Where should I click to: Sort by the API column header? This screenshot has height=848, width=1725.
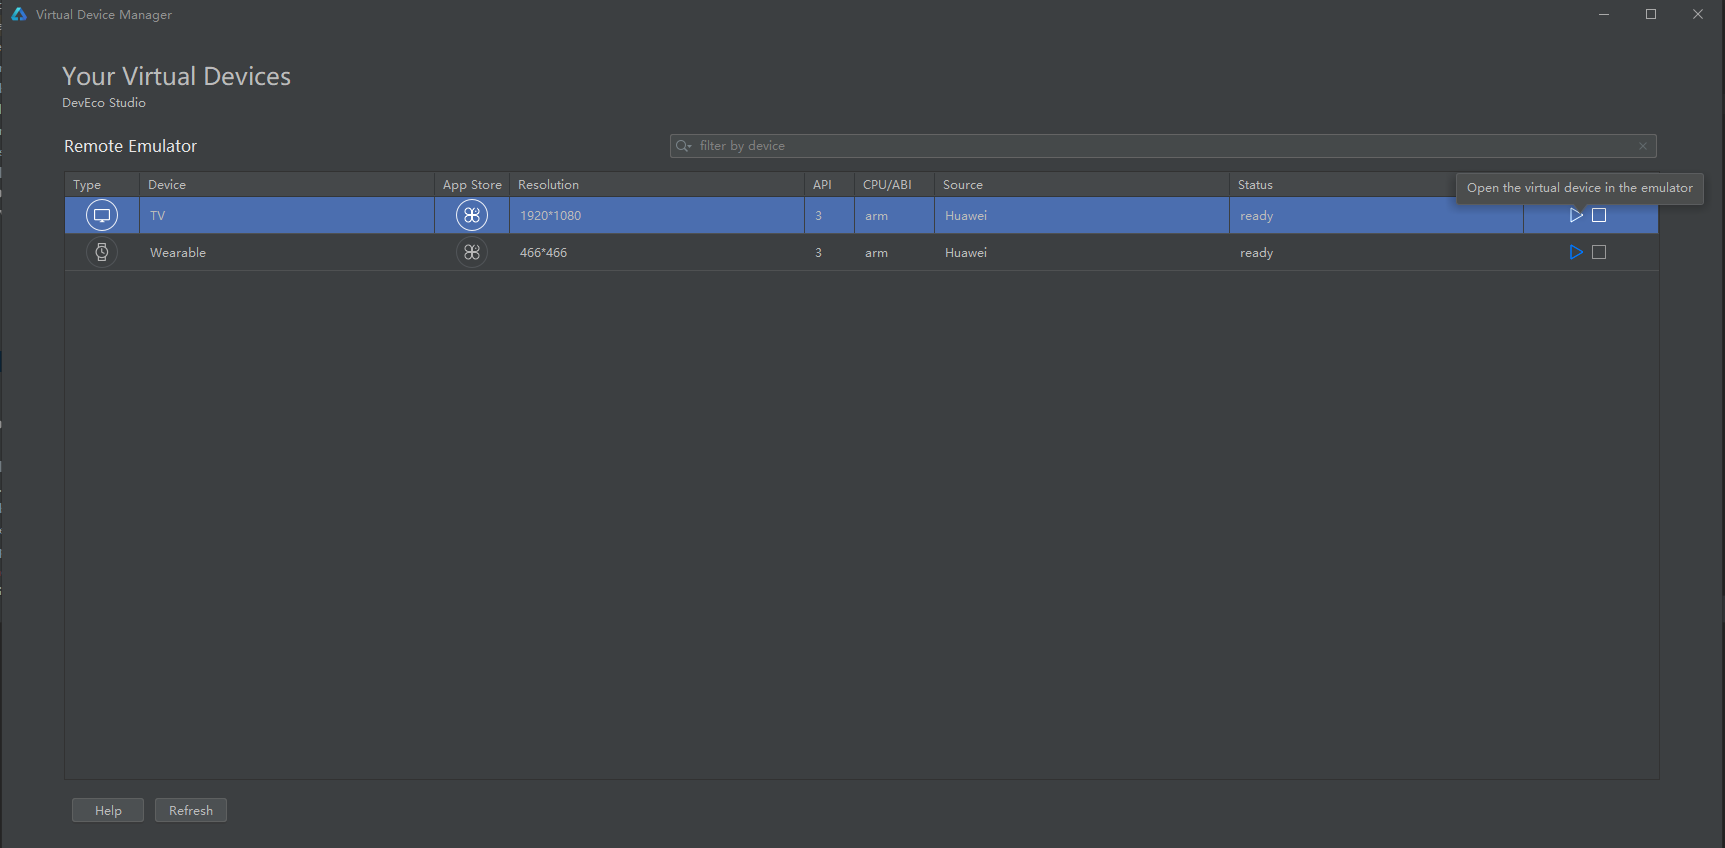click(x=829, y=185)
